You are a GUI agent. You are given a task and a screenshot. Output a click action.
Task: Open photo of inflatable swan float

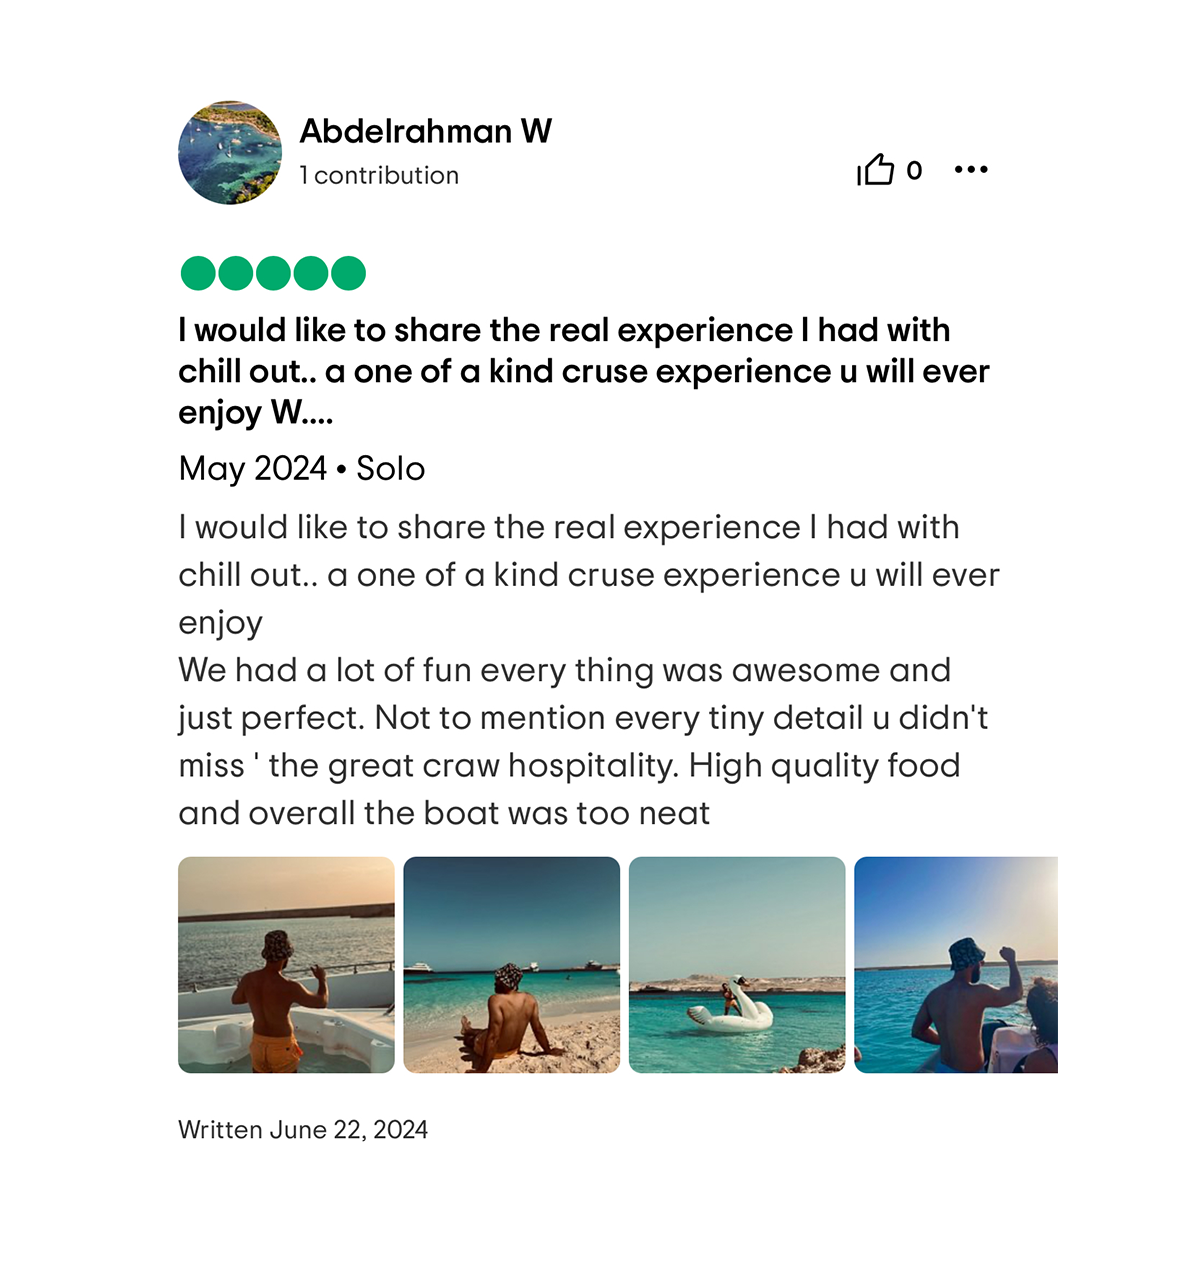pyautogui.click(x=737, y=965)
